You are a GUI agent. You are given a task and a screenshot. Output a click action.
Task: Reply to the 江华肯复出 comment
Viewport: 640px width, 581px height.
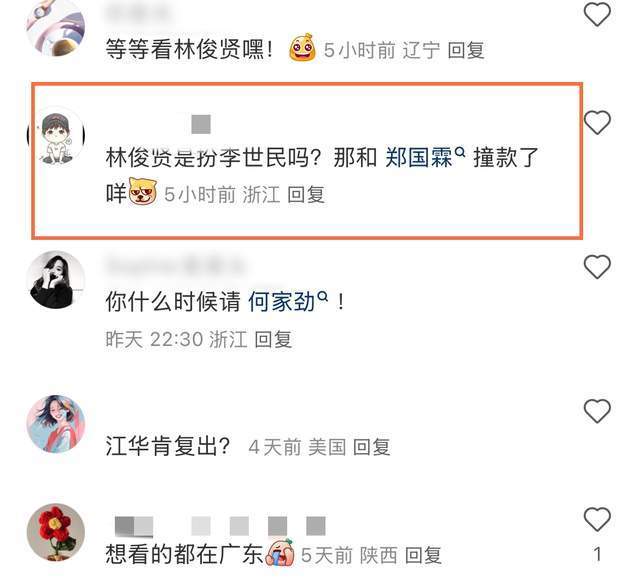(371, 447)
